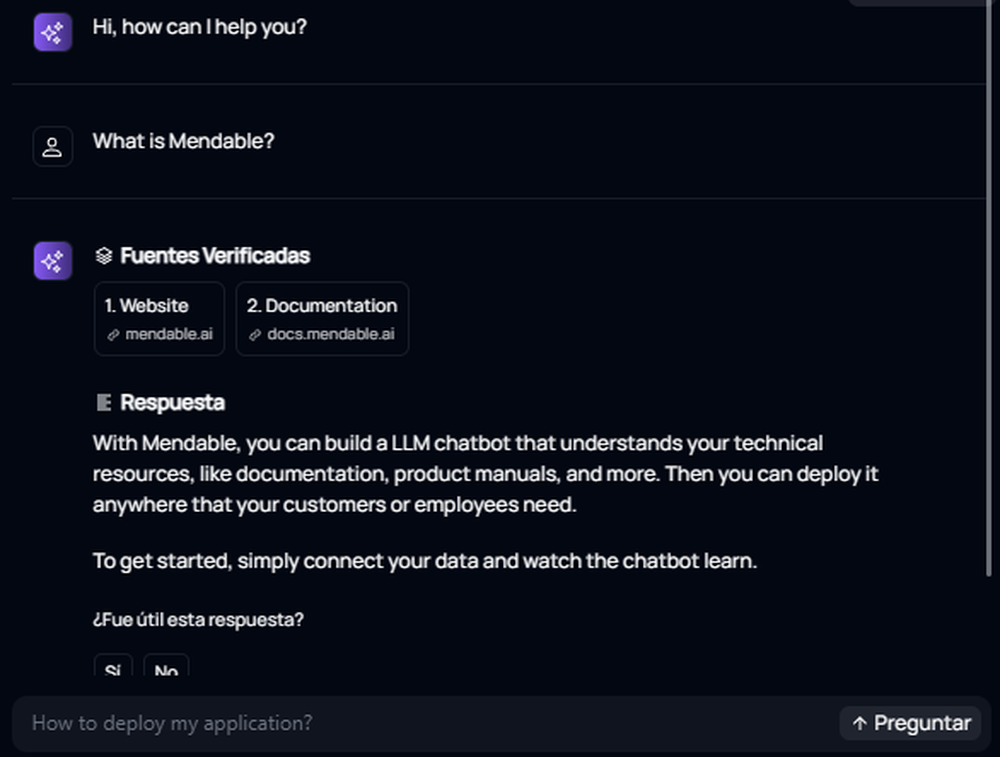Click the chat vertical scrollbar
The width and height of the screenshot is (1000, 757).
(989, 287)
